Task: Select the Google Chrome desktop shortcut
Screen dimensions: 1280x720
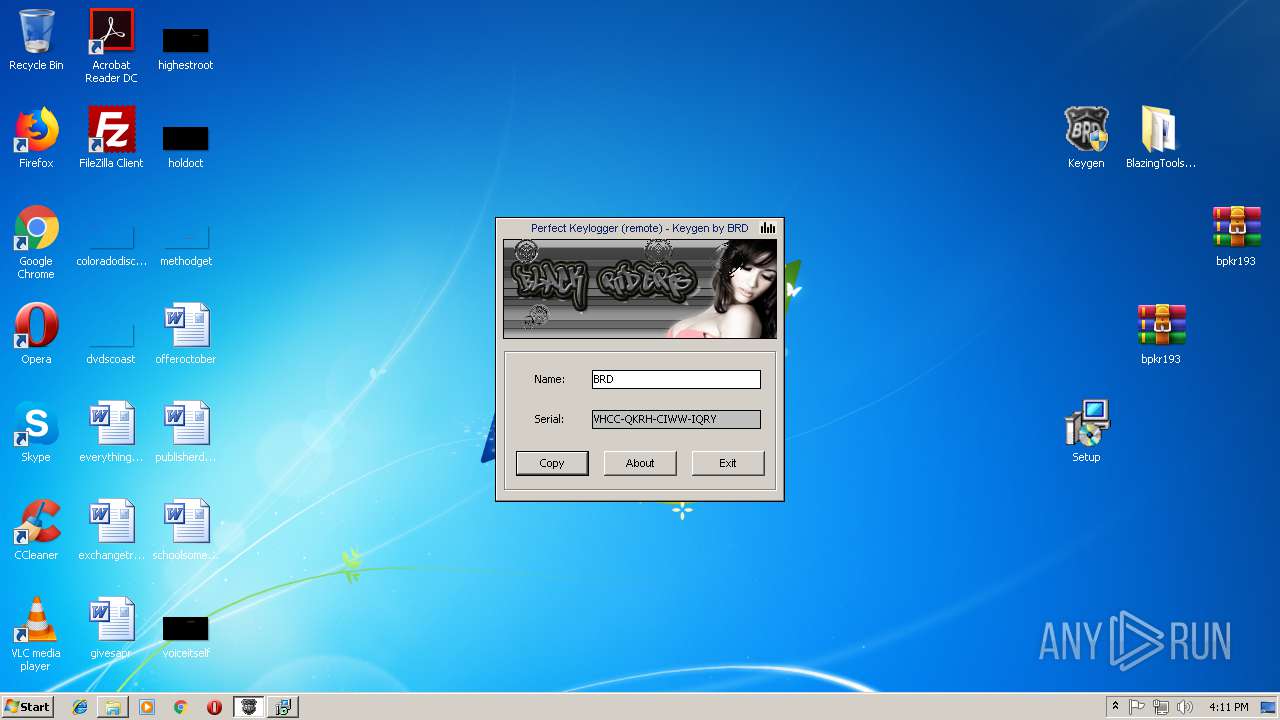Action: tap(36, 242)
